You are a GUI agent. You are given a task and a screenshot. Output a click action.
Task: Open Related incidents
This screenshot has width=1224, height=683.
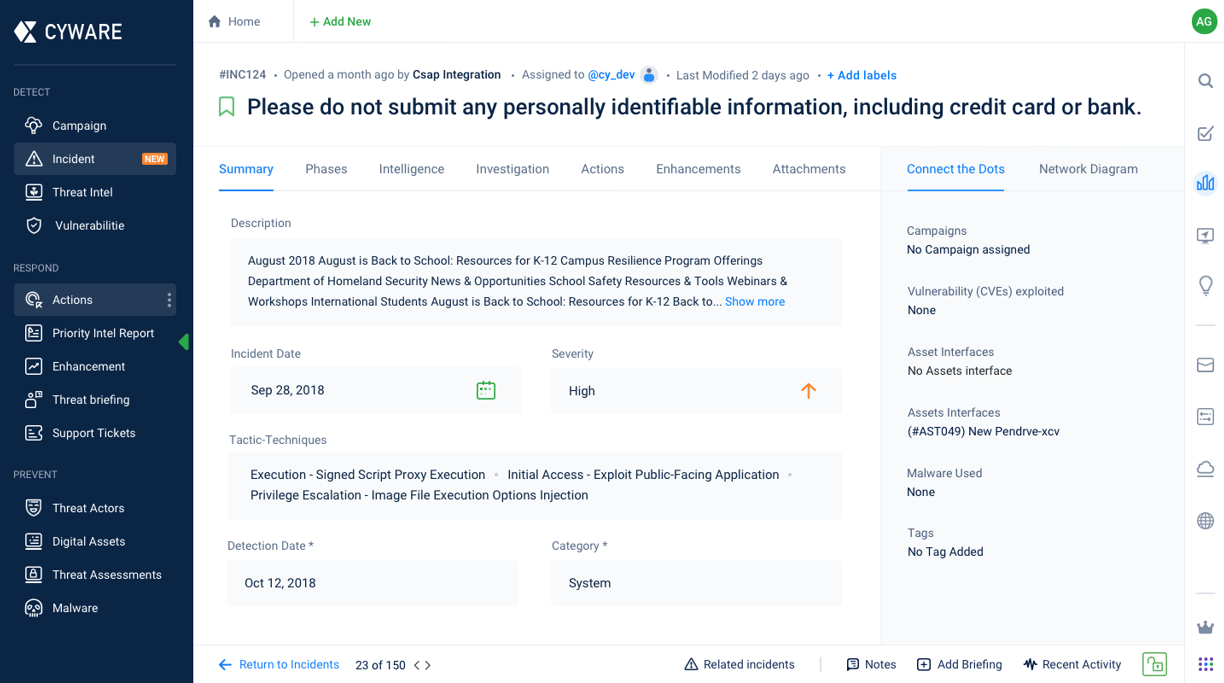click(x=739, y=665)
